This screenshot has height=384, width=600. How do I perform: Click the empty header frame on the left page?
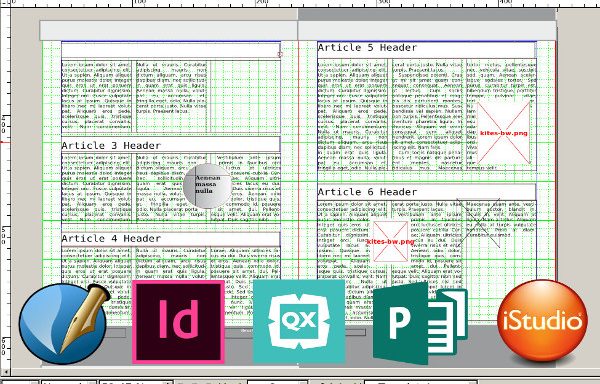pos(171,50)
